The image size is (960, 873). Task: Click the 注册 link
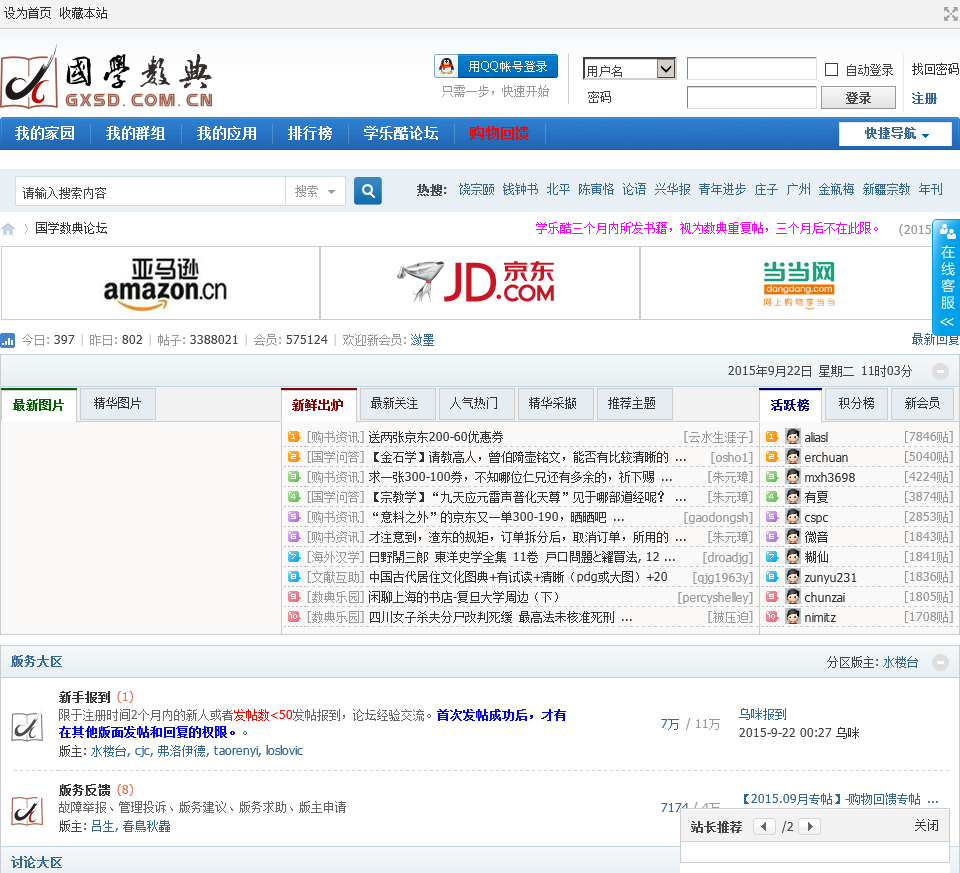pos(924,98)
